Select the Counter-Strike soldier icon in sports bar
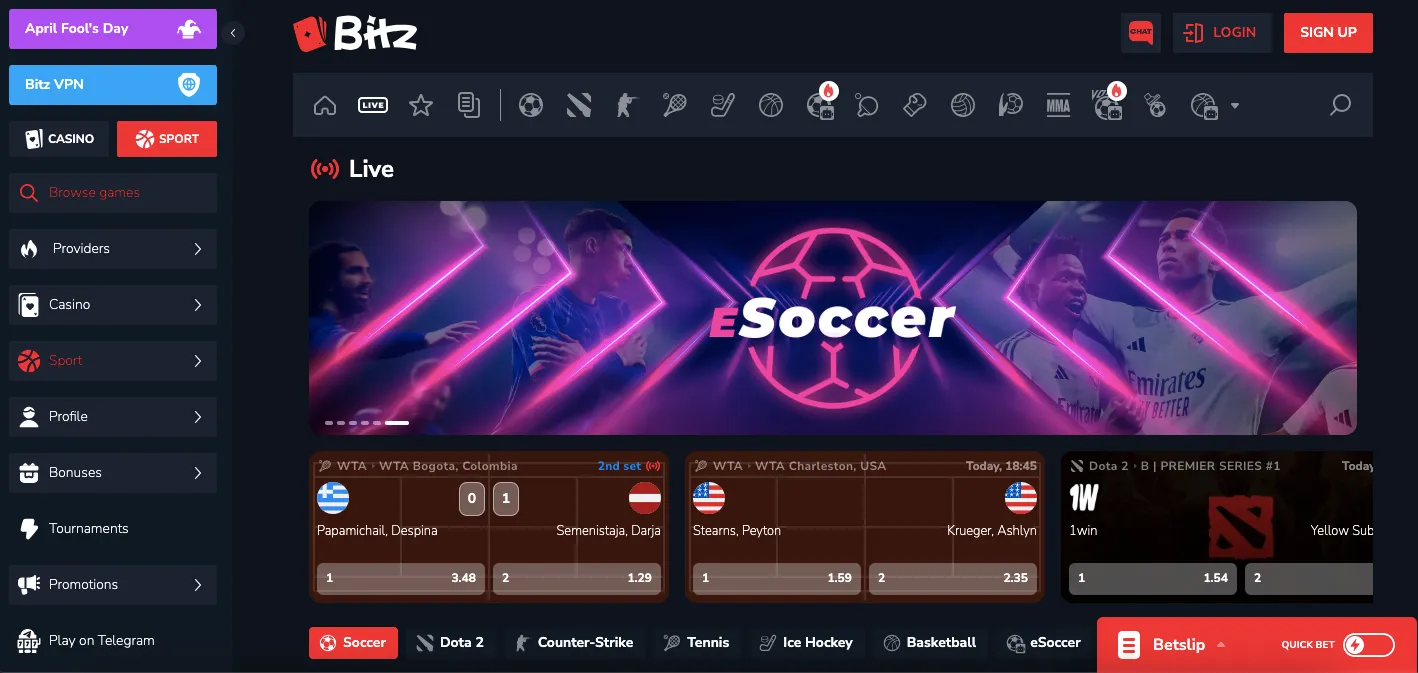This screenshot has height=673, width=1418. [627, 105]
